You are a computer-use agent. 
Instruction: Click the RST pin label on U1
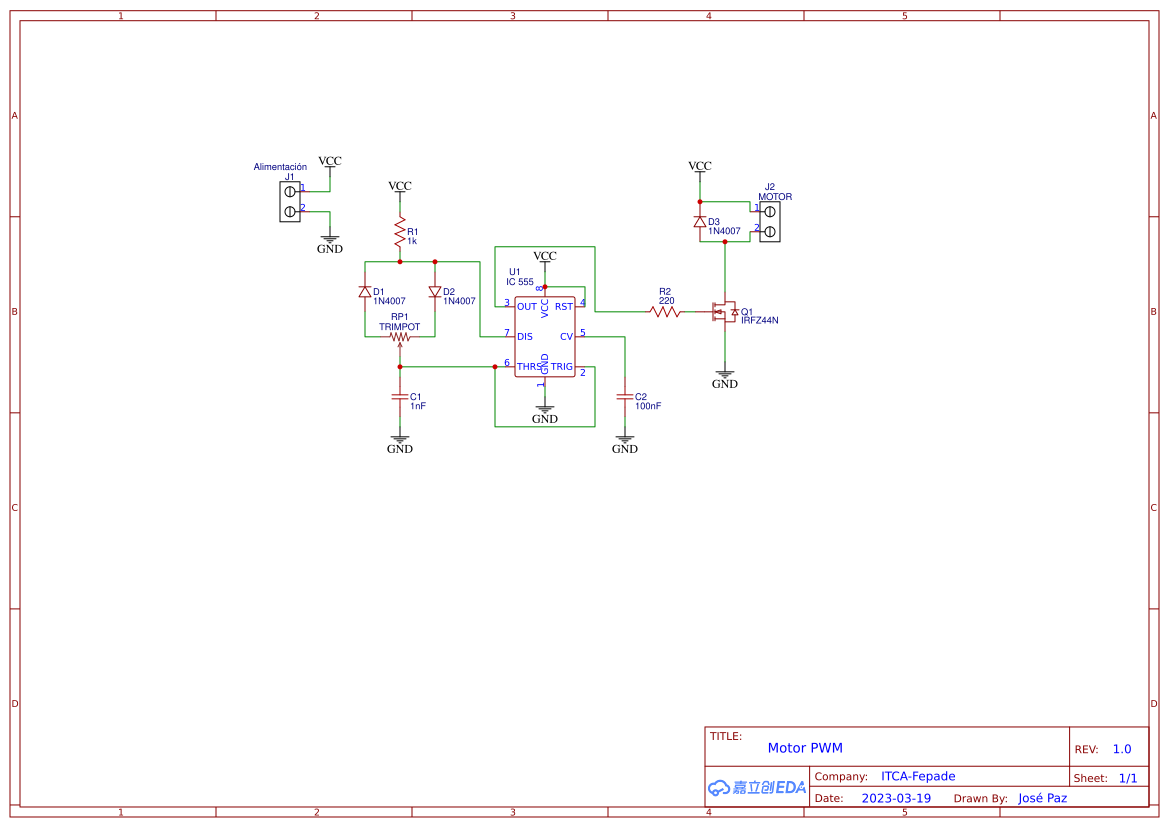[x=563, y=307]
